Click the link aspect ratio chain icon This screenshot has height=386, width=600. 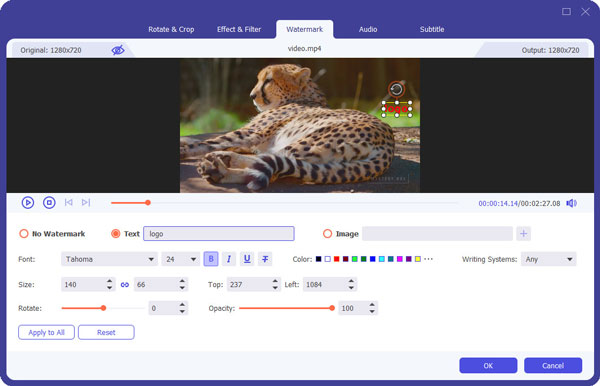coord(125,285)
